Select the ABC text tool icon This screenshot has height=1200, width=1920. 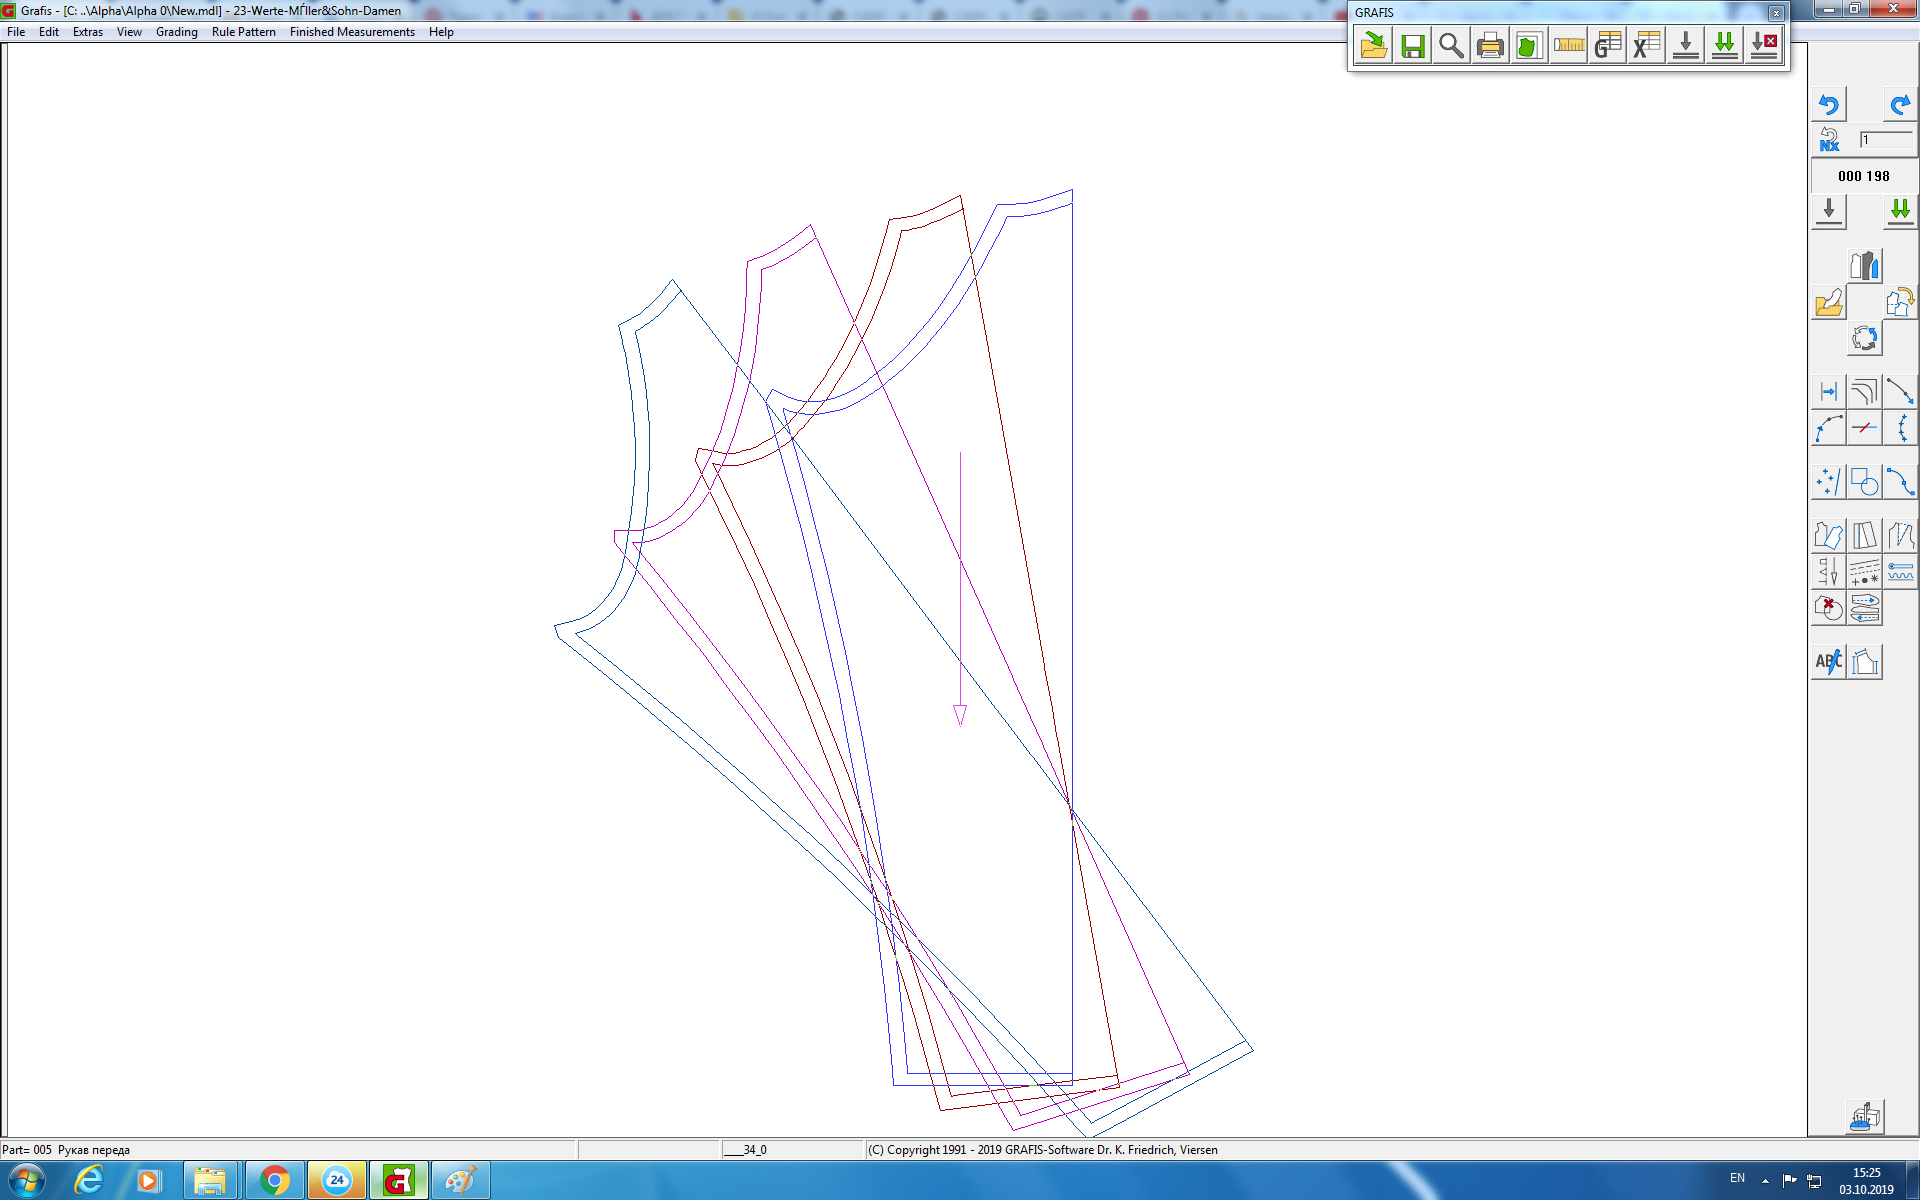[1829, 661]
